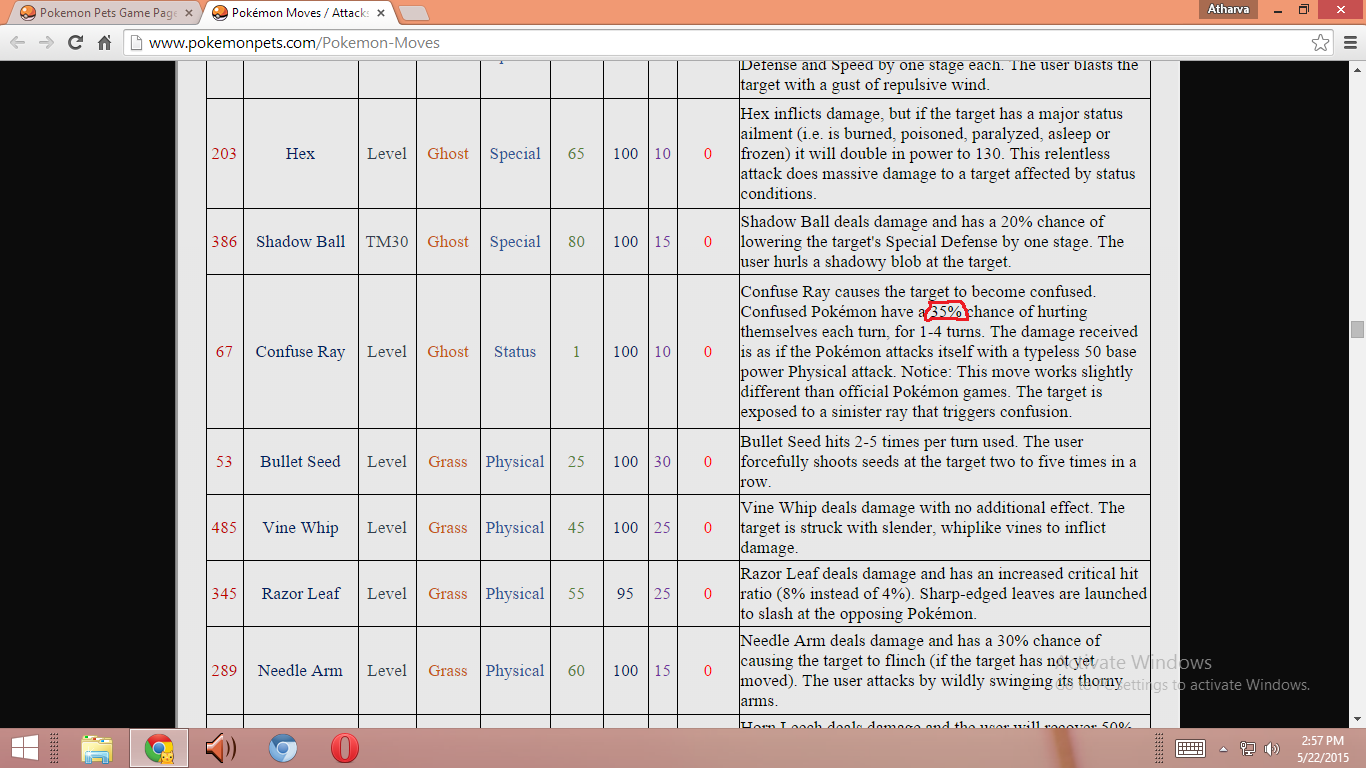Viewport: 1366px width, 768px height.
Task: Reload the Pokemon Moves page
Action: (x=75, y=43)
